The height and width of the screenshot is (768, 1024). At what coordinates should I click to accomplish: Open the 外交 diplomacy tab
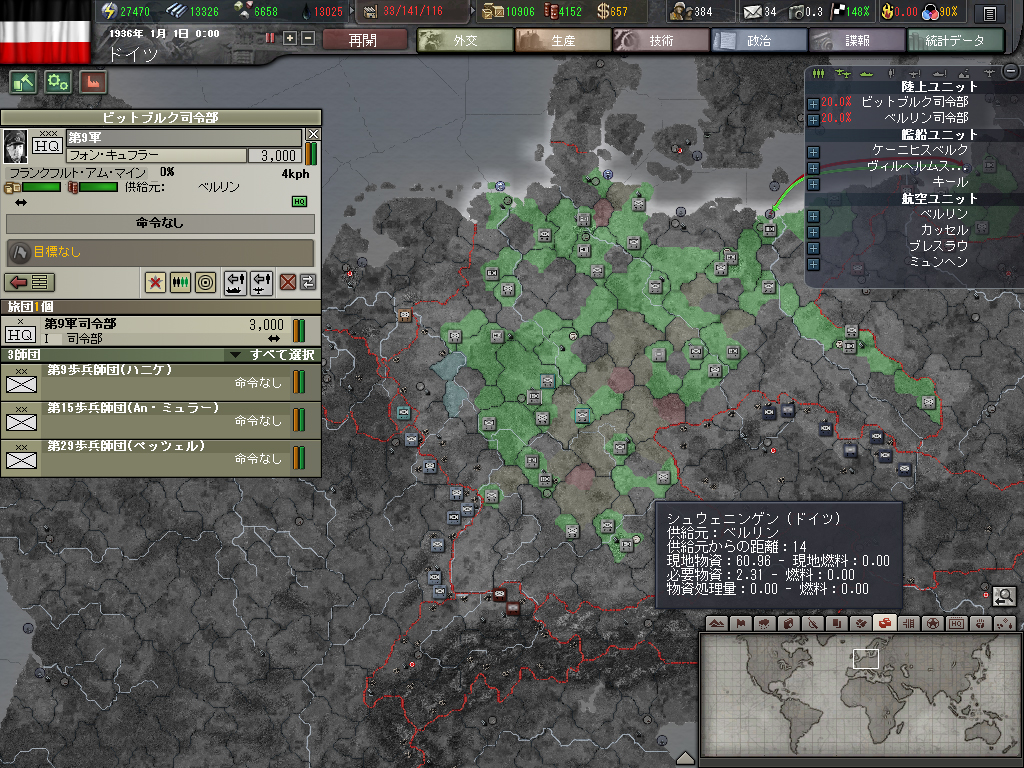click(x=465, y=40)
